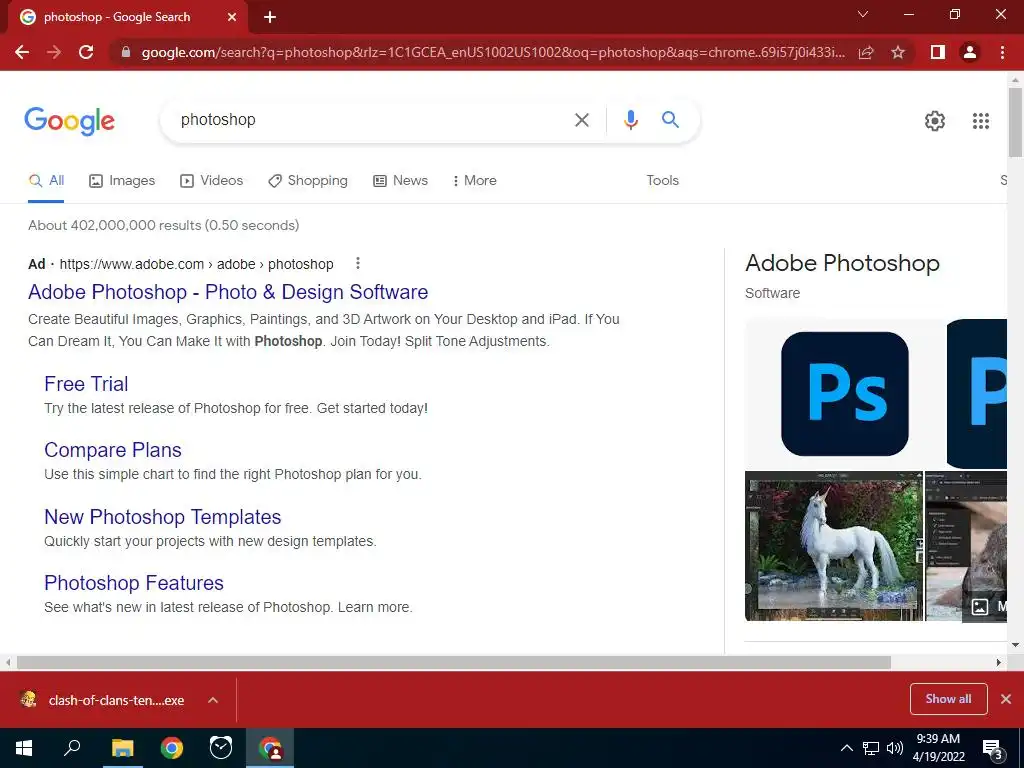Reload the page with refresh icon
Screen dimensions: 1024x768
point(86,52)
